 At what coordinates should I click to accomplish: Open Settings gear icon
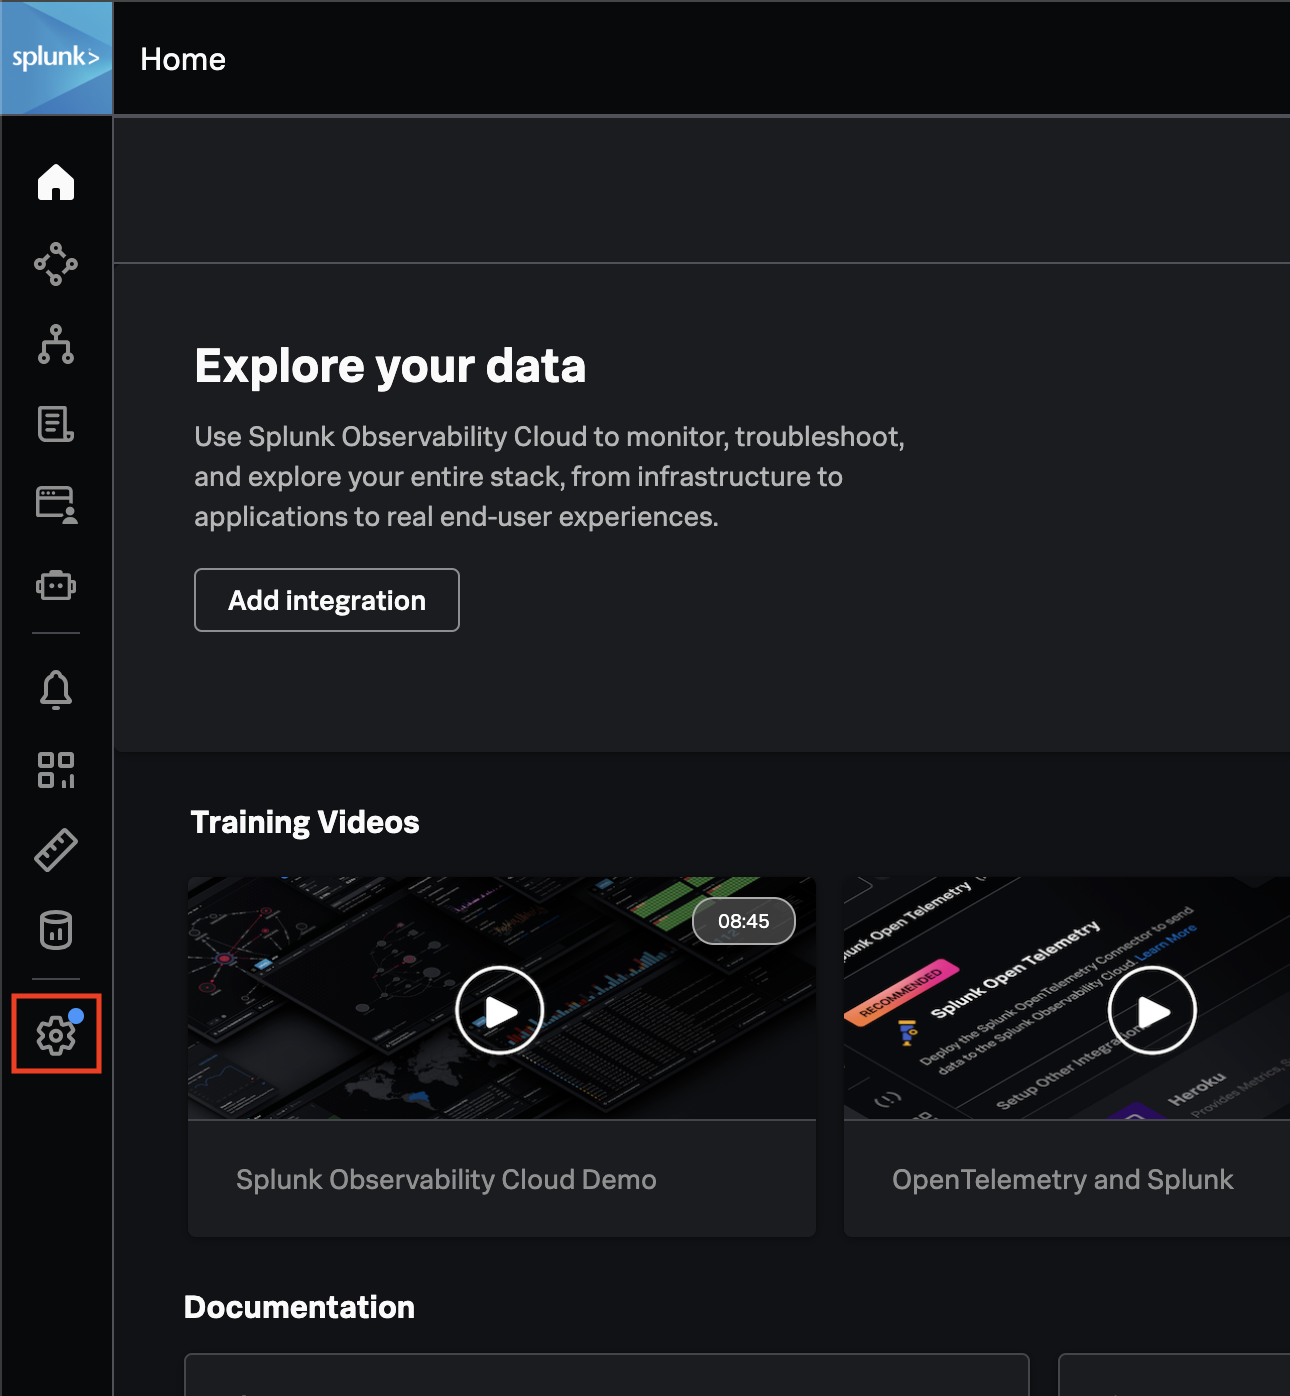pyautogui.click(x=56, y=1034)
